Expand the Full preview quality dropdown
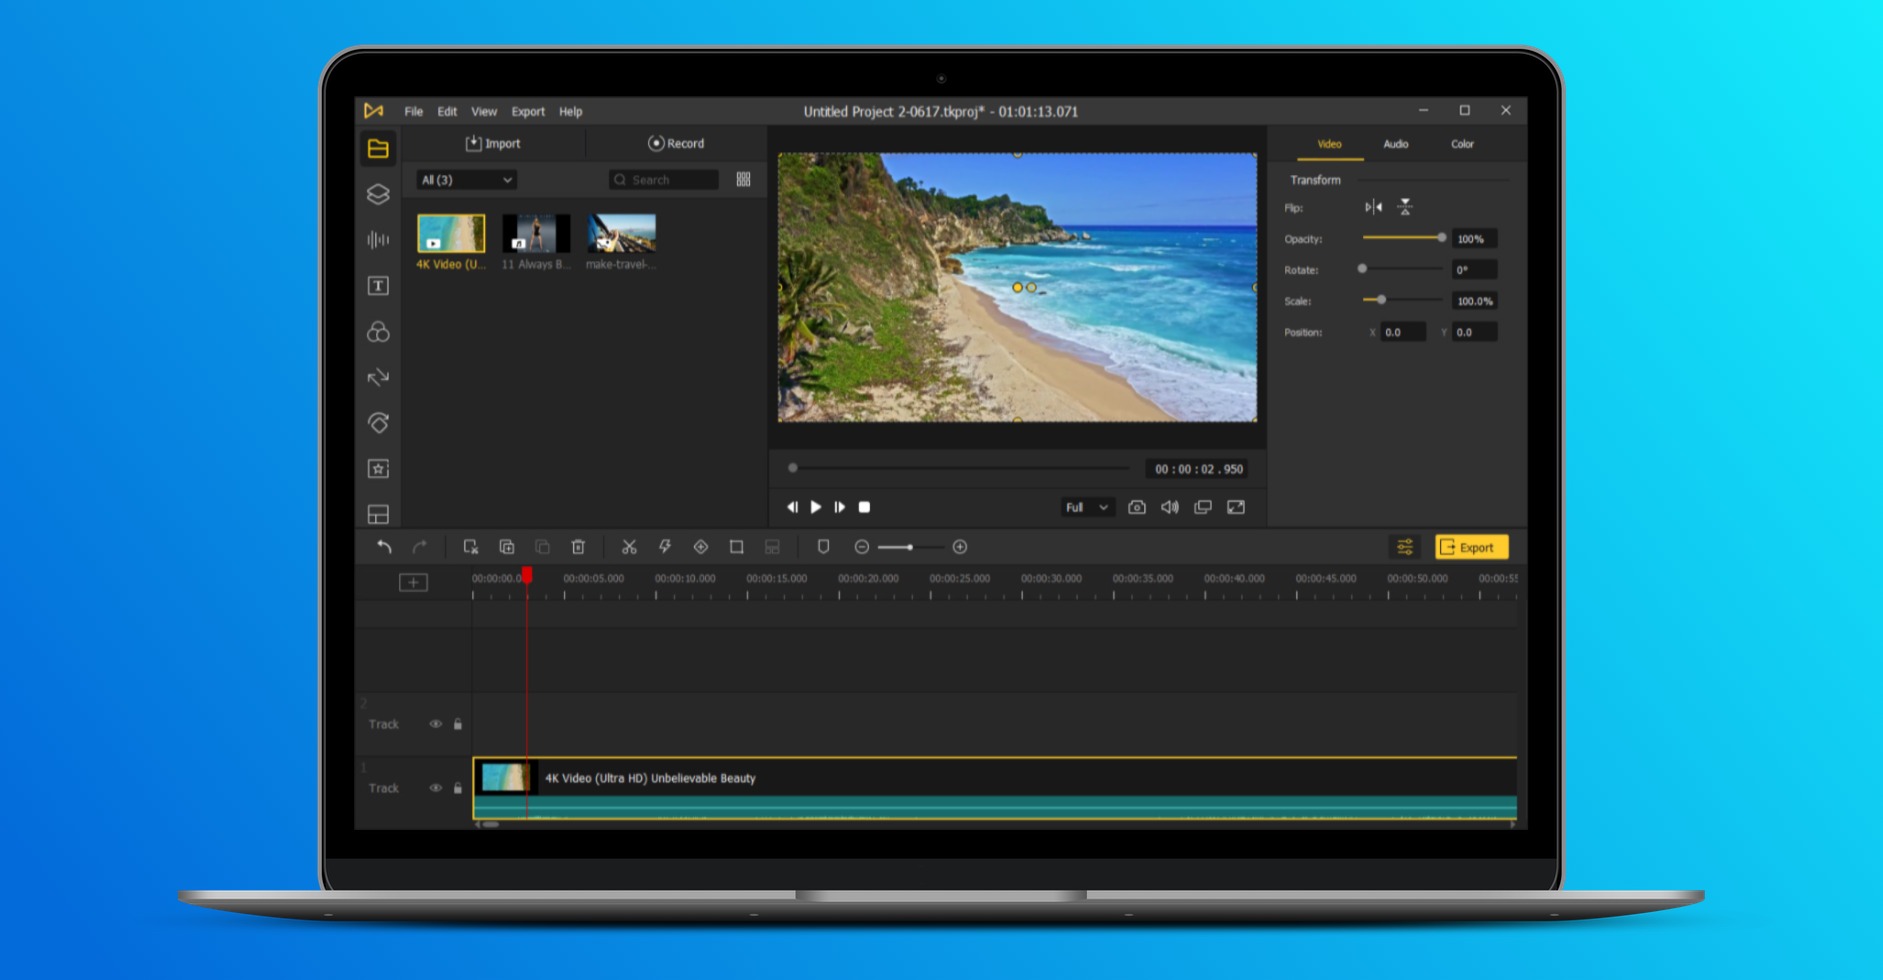This screenshot has width=1883, height=980. pyautogui.click(x=1086, y=508)
